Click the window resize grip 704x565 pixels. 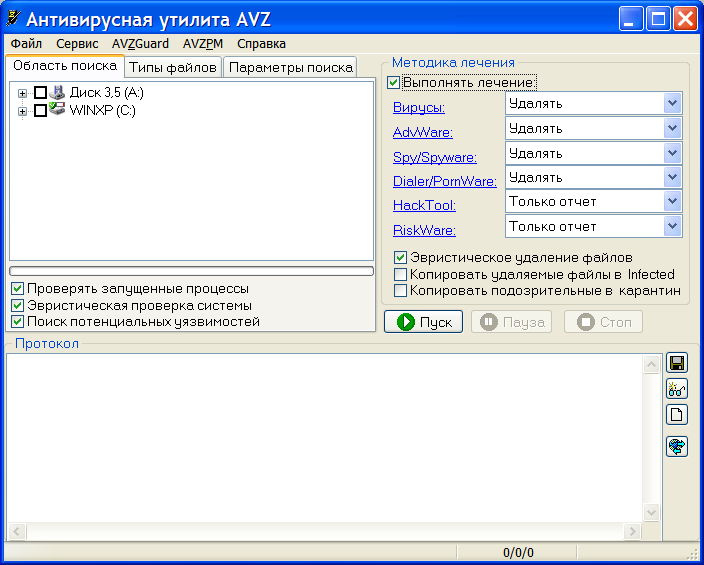tap(694, 555)
